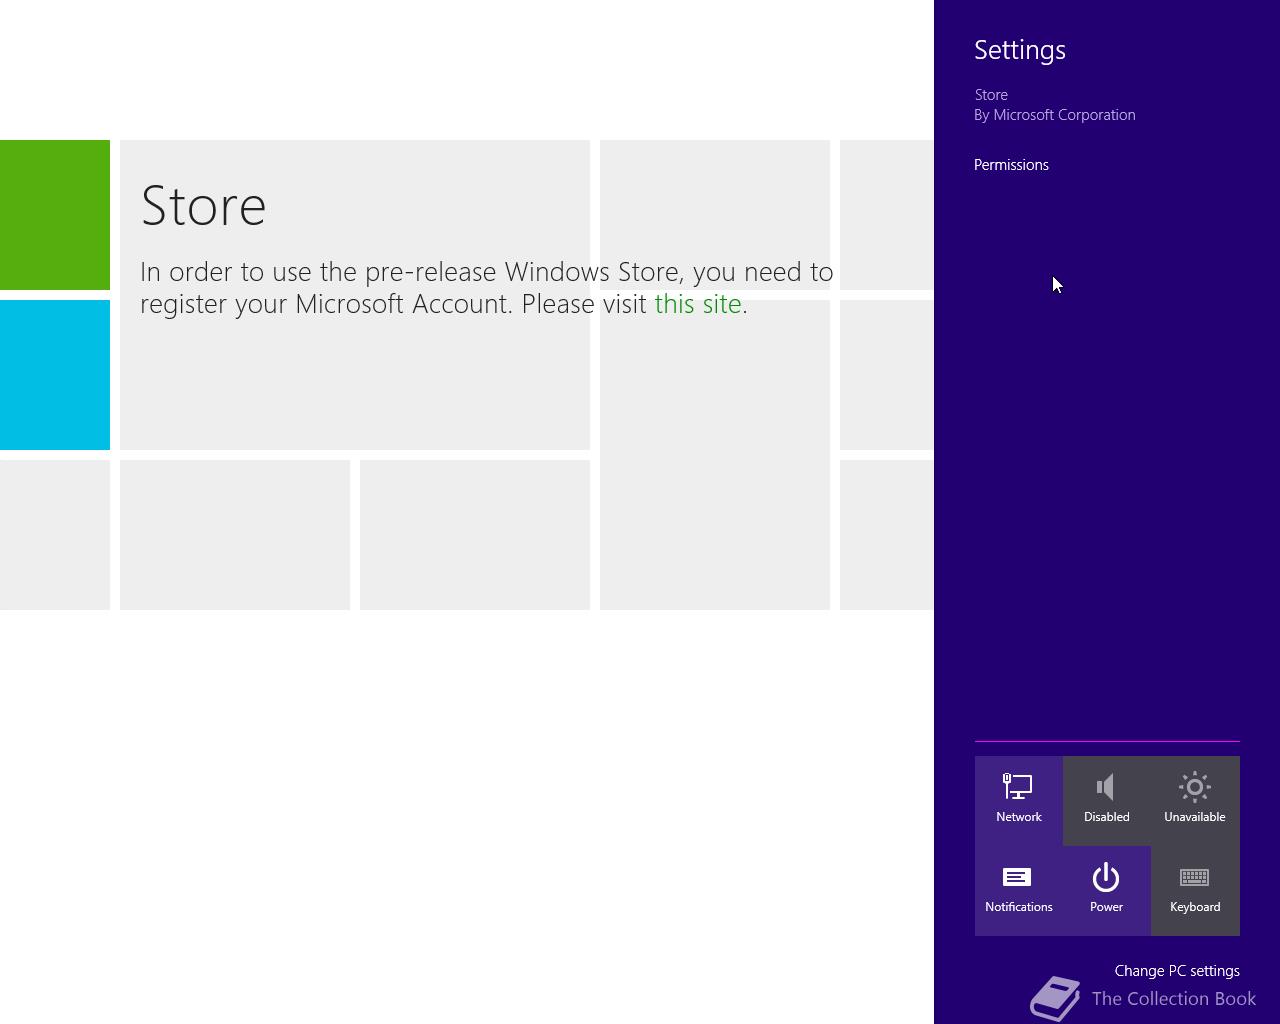Viewport: 1280px width, 1024px height.
Task: Select the Unavailable brightness icon
Action: click(1195, 800)
